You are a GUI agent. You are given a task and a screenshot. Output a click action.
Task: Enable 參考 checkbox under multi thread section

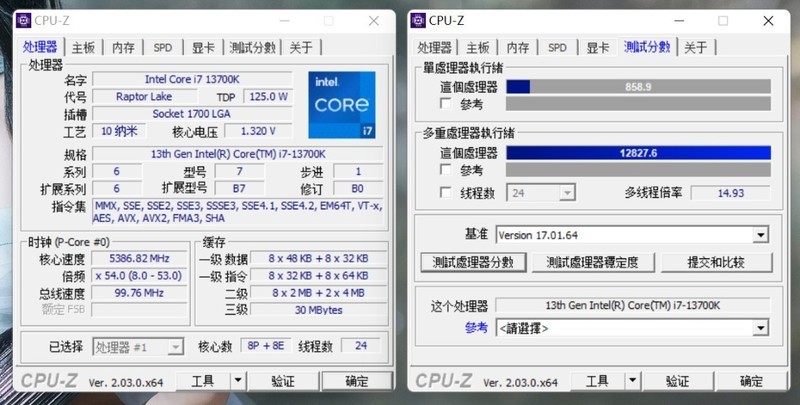(446, 169)
